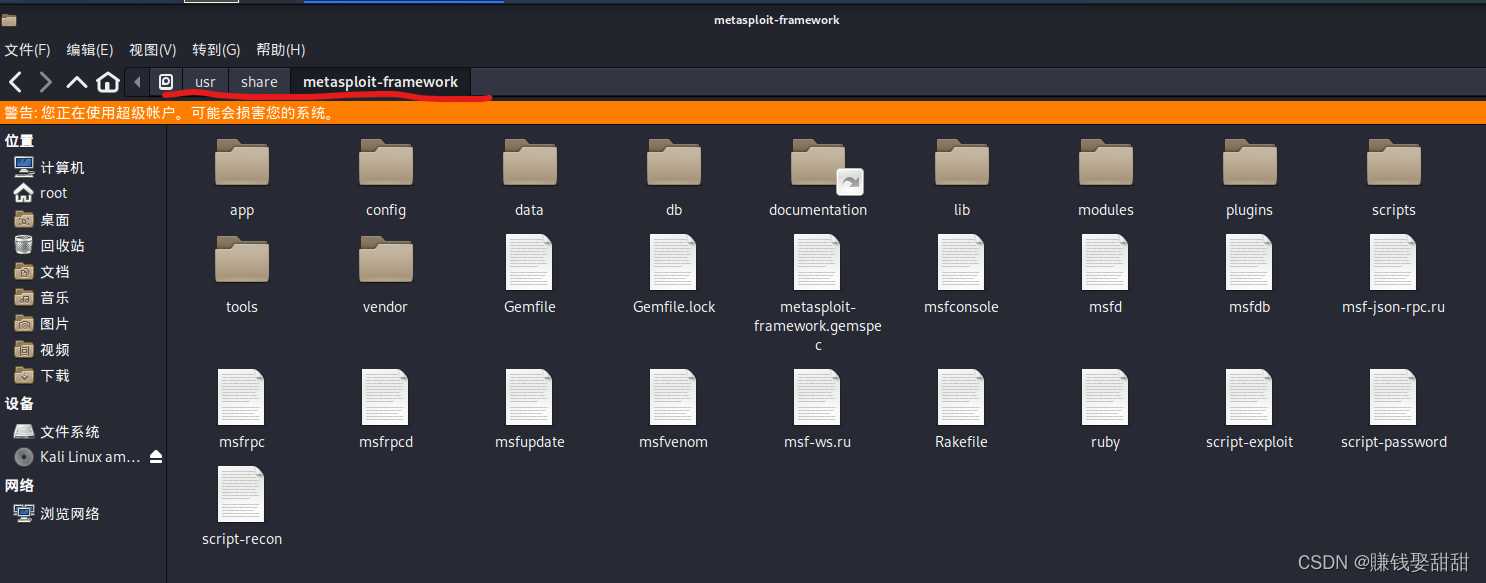
Task: Select the script-recon file icon
Action: coord(241,494)
